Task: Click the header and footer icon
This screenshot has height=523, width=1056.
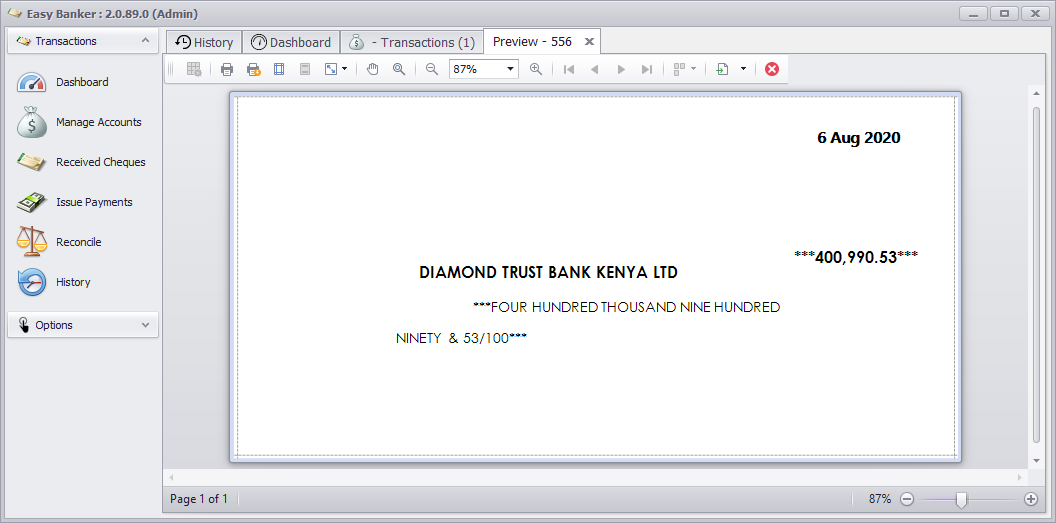Action: point(305,69)
